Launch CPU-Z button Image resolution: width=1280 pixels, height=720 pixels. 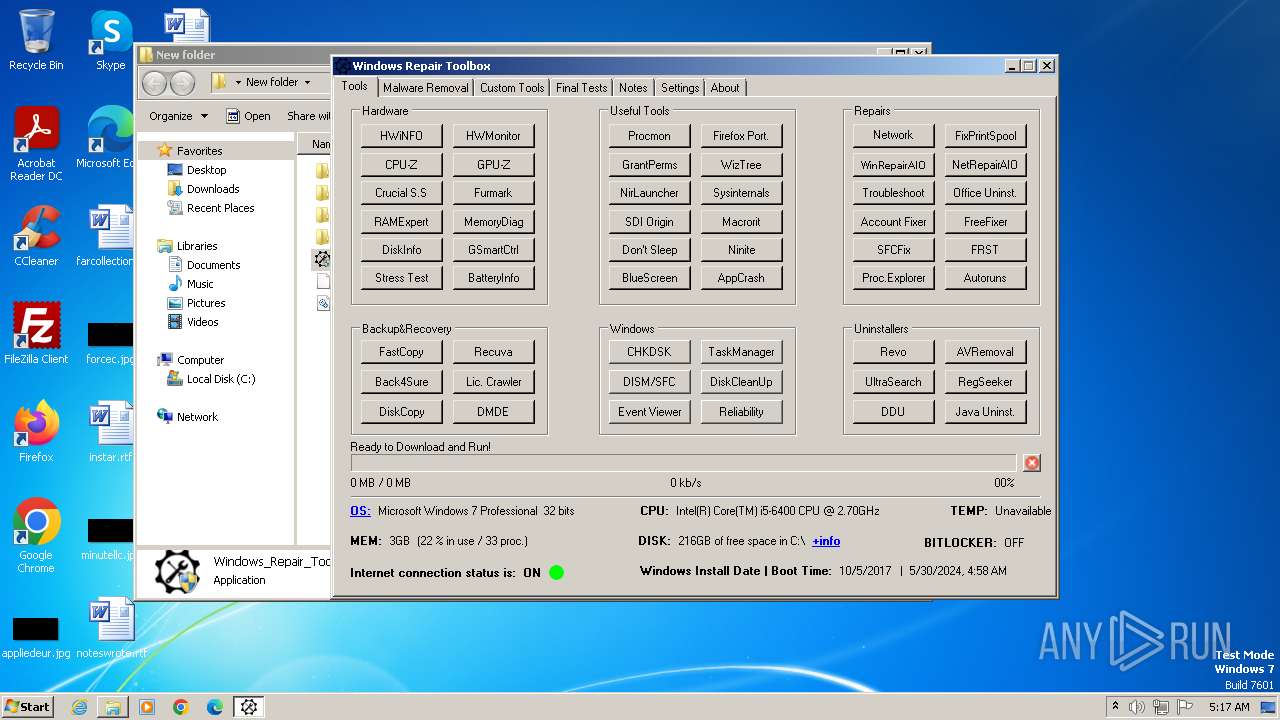(x=401, y=165)
